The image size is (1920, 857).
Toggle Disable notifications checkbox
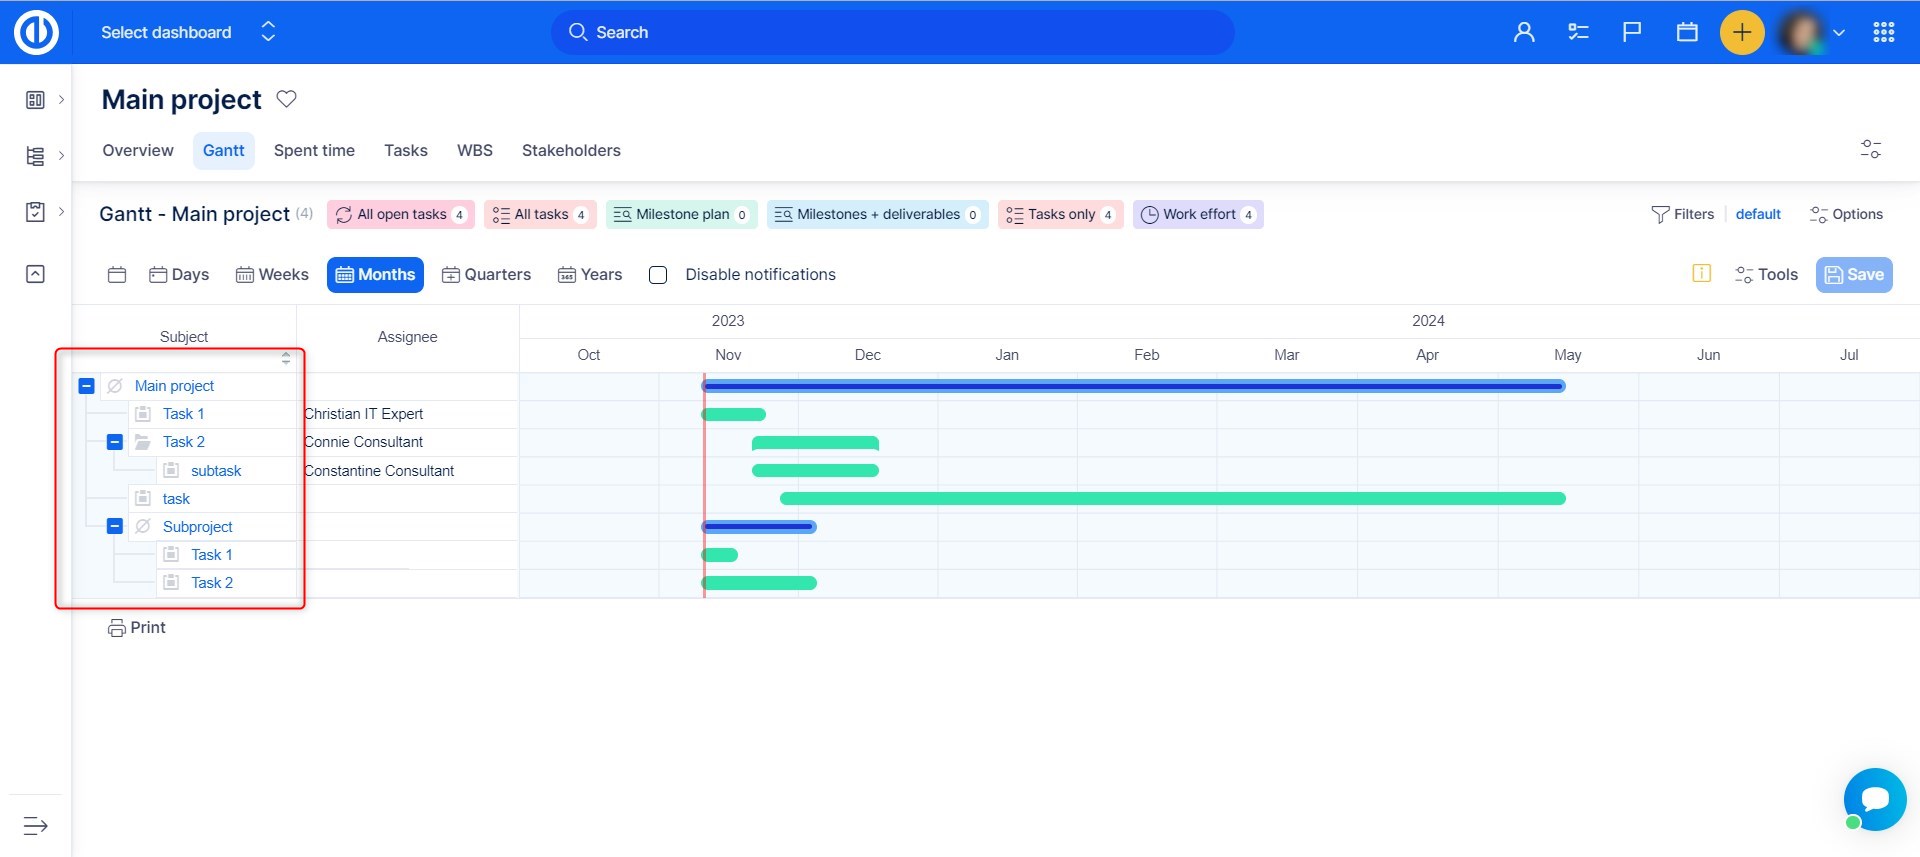[658, 275]
